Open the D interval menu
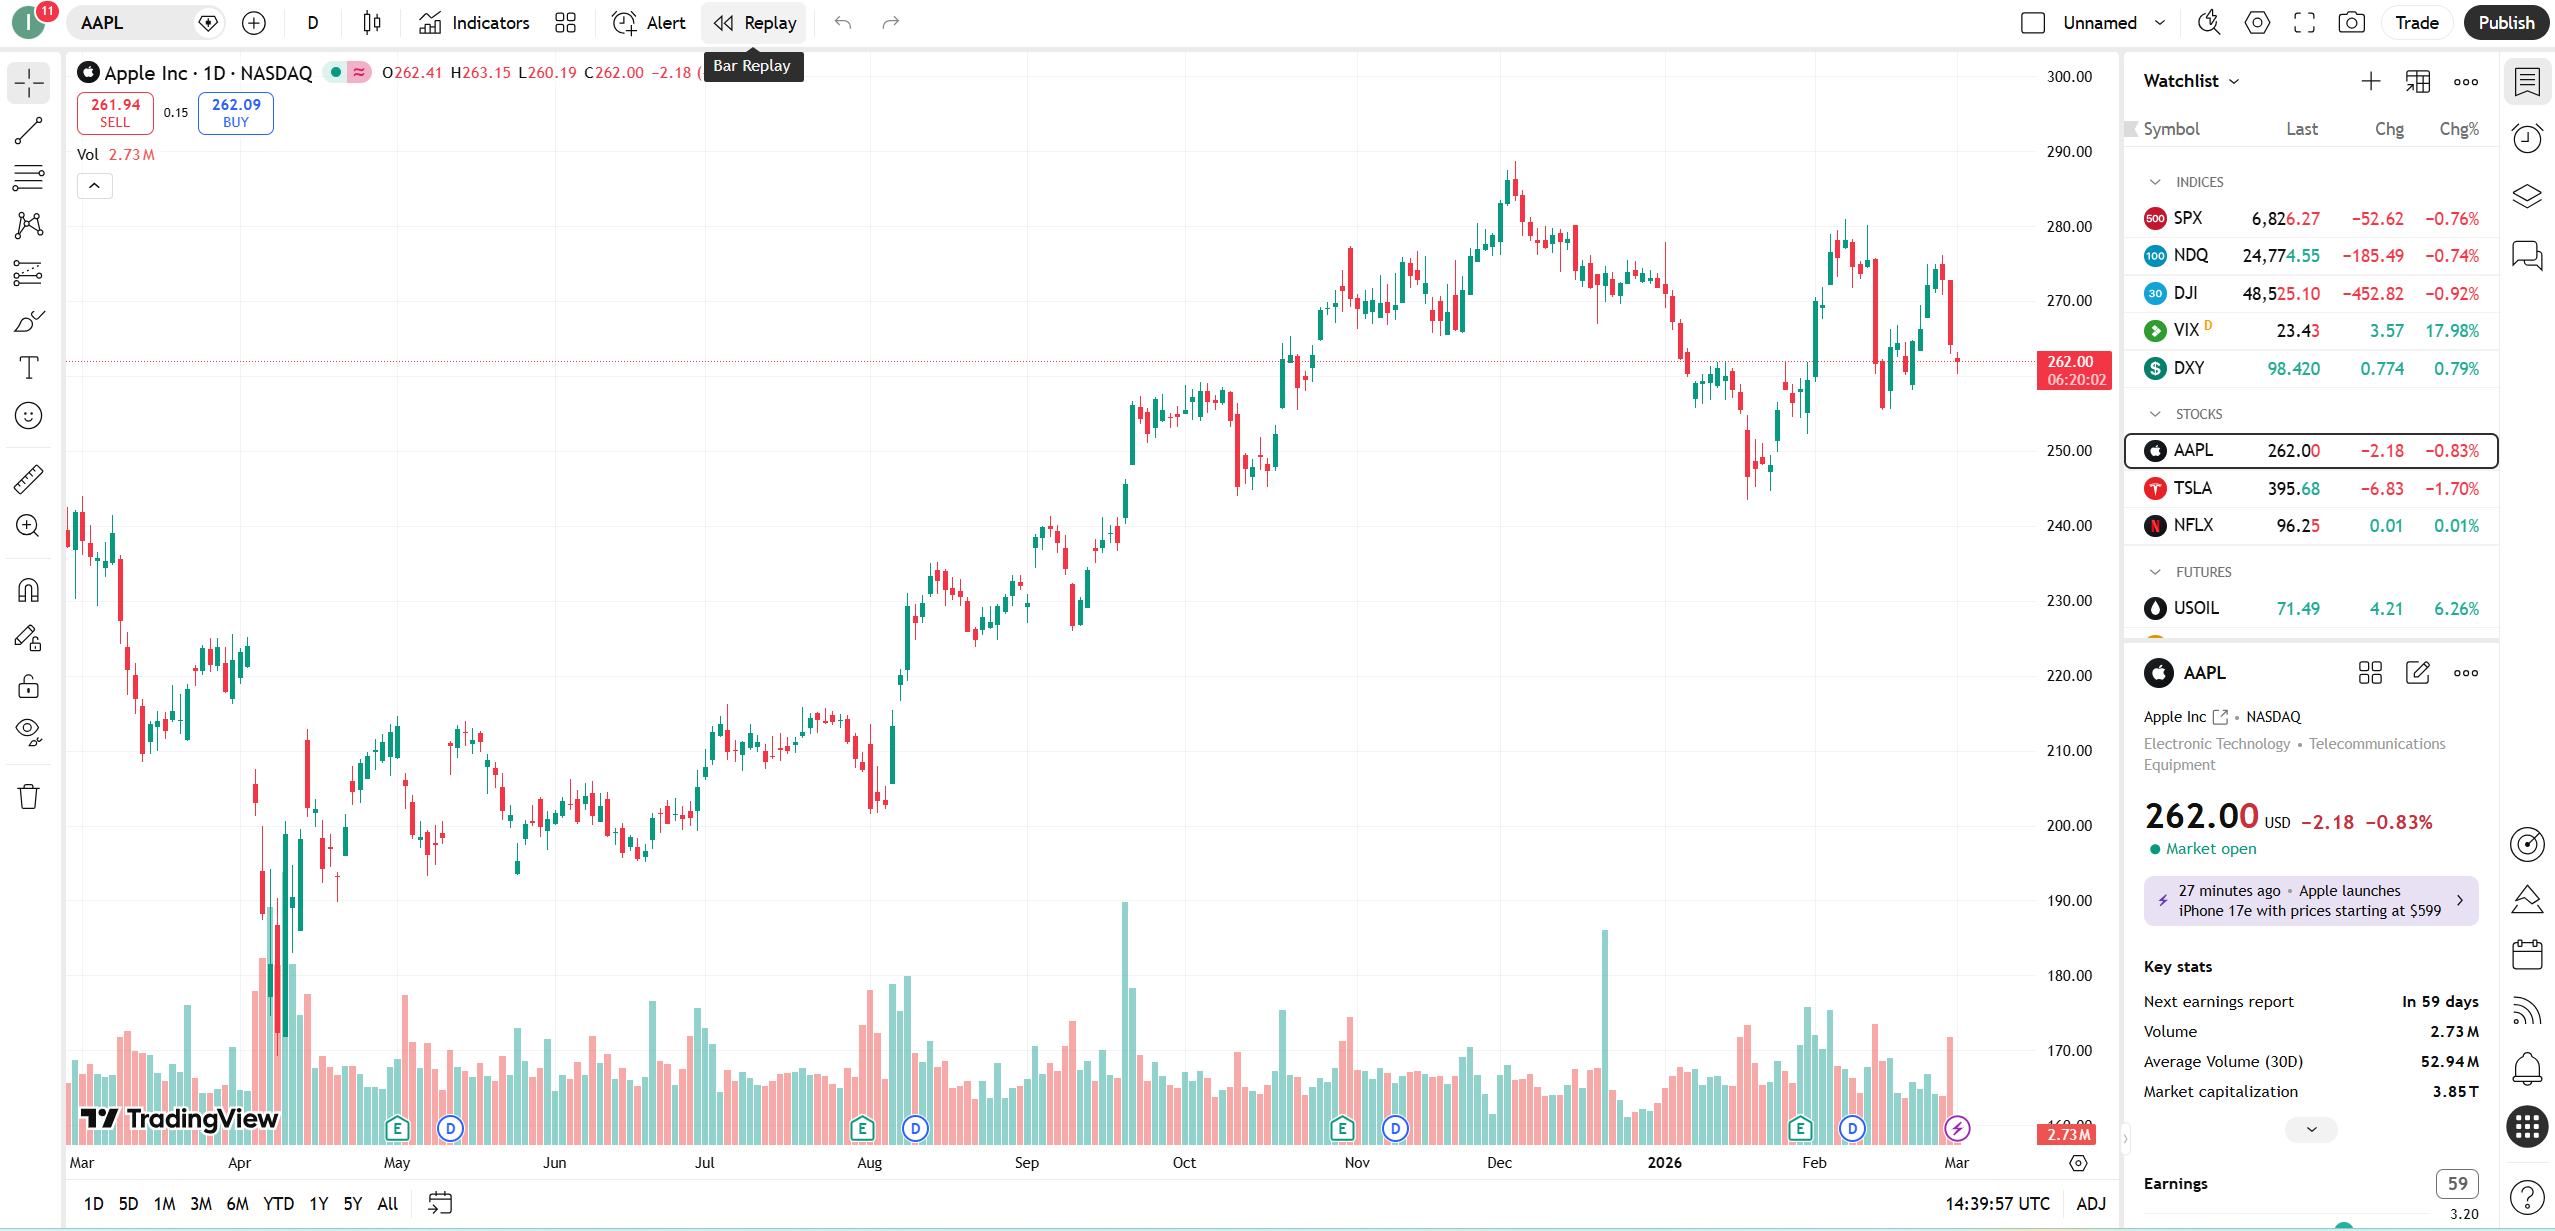Screen dimensions: 2555x1231 click(x=313, y=22)
